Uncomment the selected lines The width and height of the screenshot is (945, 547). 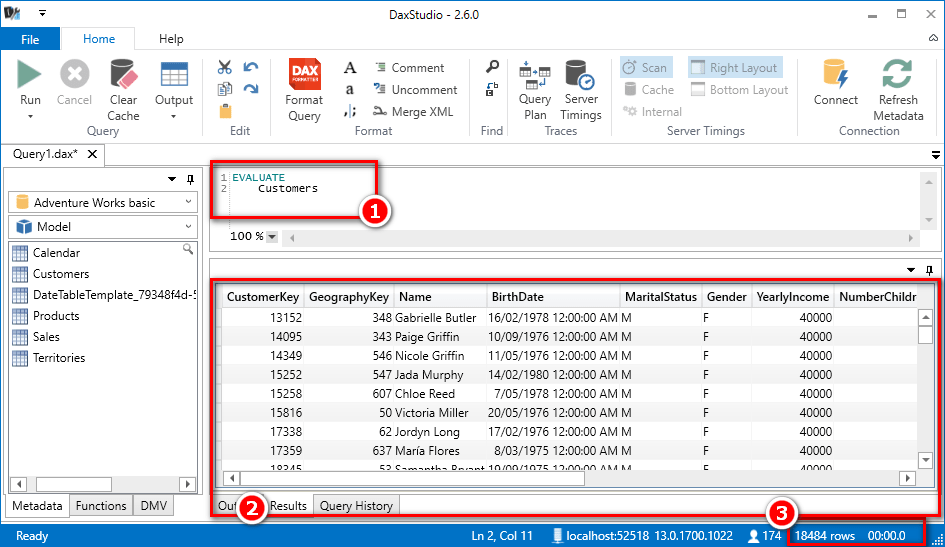coord(415,90)
